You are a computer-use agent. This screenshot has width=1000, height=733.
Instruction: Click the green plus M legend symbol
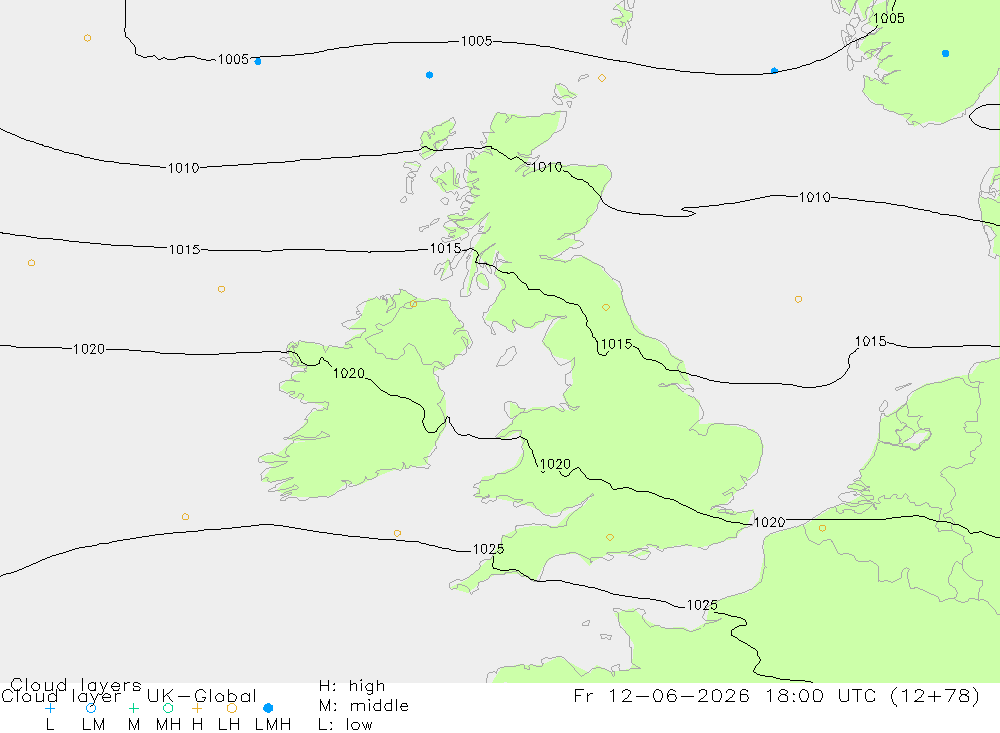[x=133, y=708]
